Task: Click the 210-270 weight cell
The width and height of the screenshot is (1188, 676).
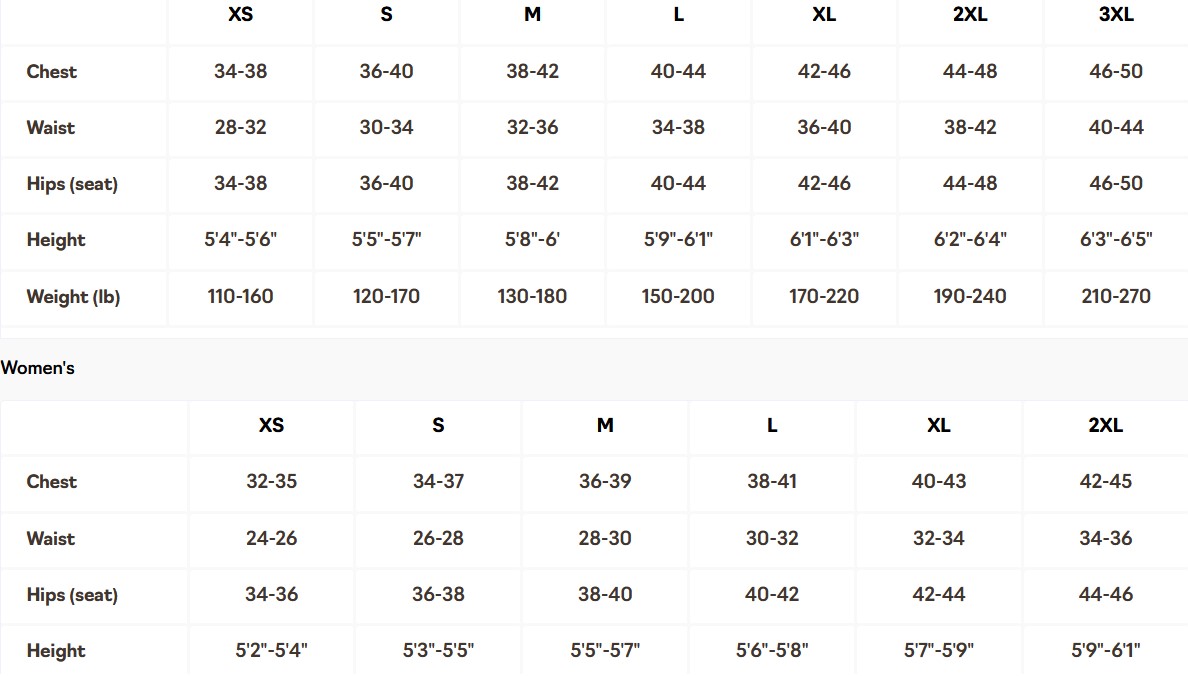Action: [1115, 296]
